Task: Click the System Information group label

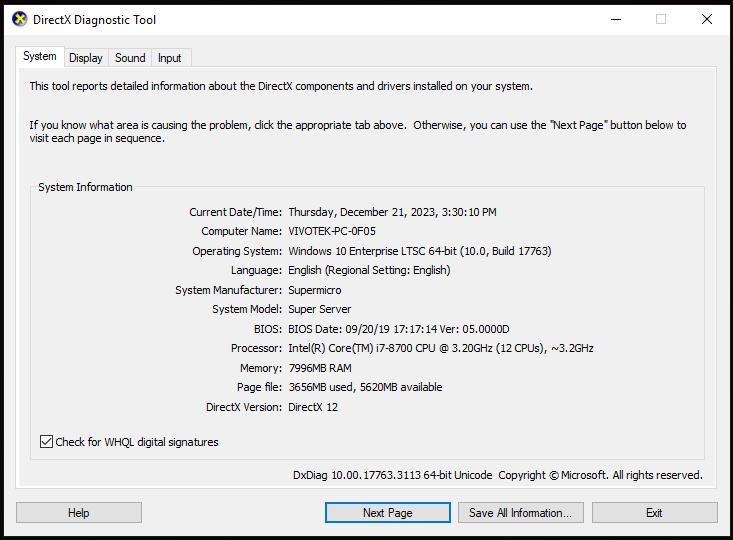Action: [x=86, y=187]
